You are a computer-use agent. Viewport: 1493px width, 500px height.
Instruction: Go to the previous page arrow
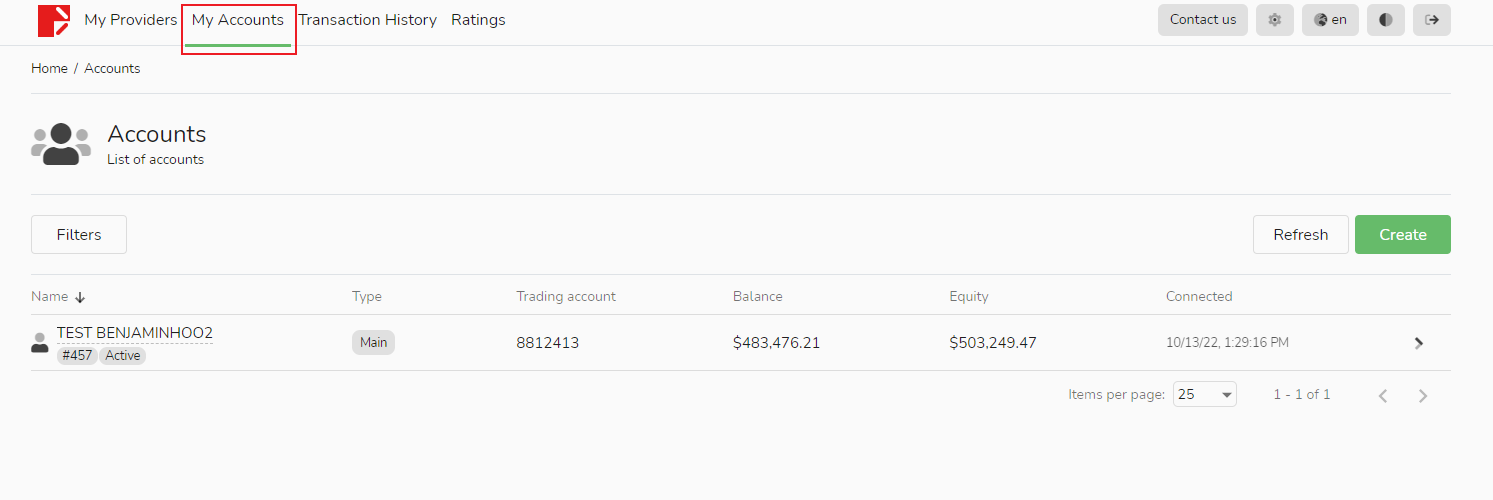[1383, 396]
